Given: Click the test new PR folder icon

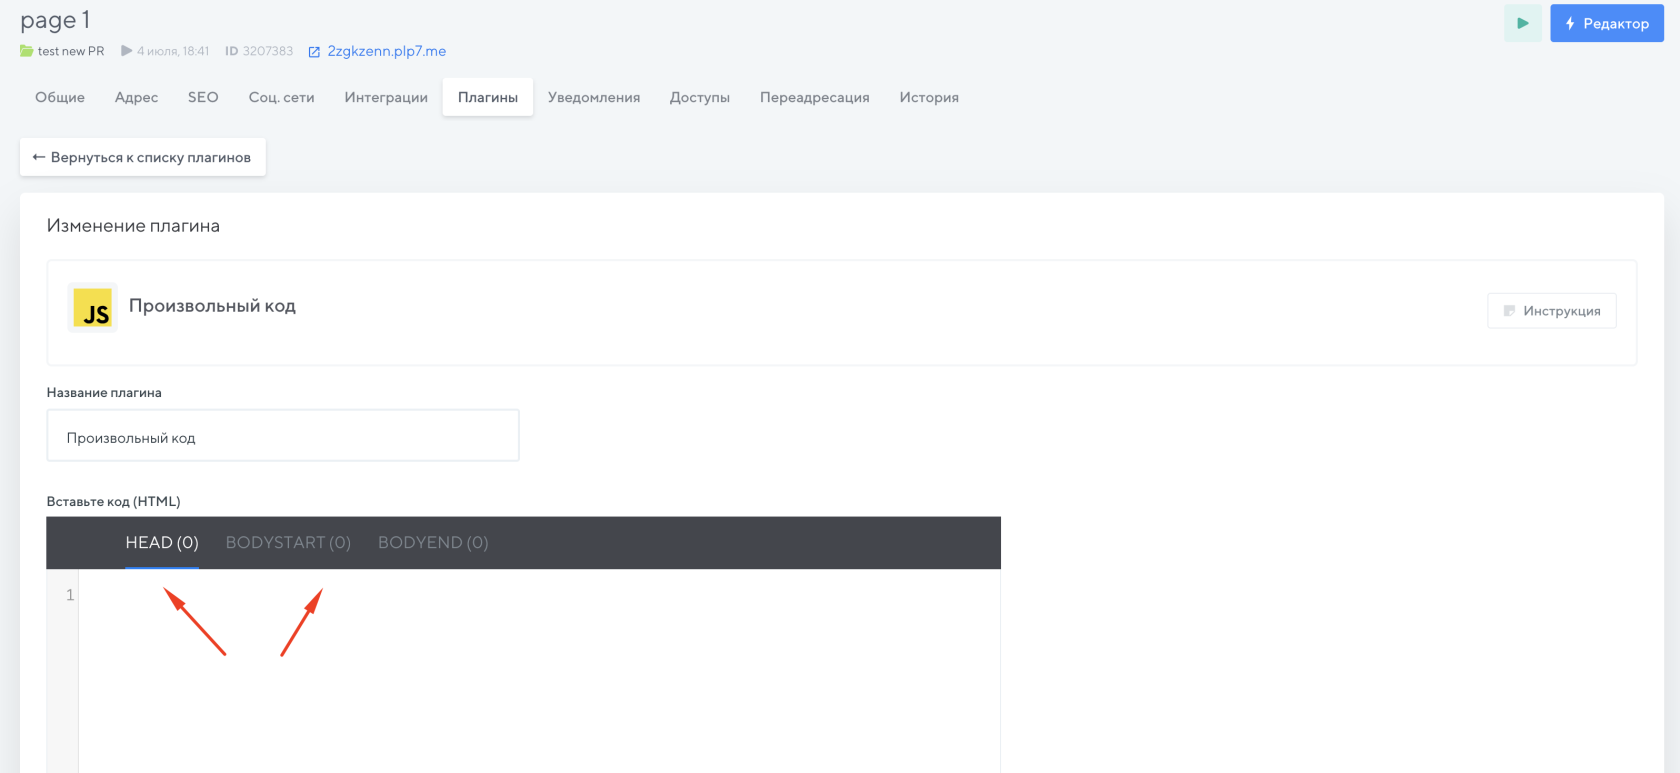Looking at the screenshot, I should coord(27,51).
